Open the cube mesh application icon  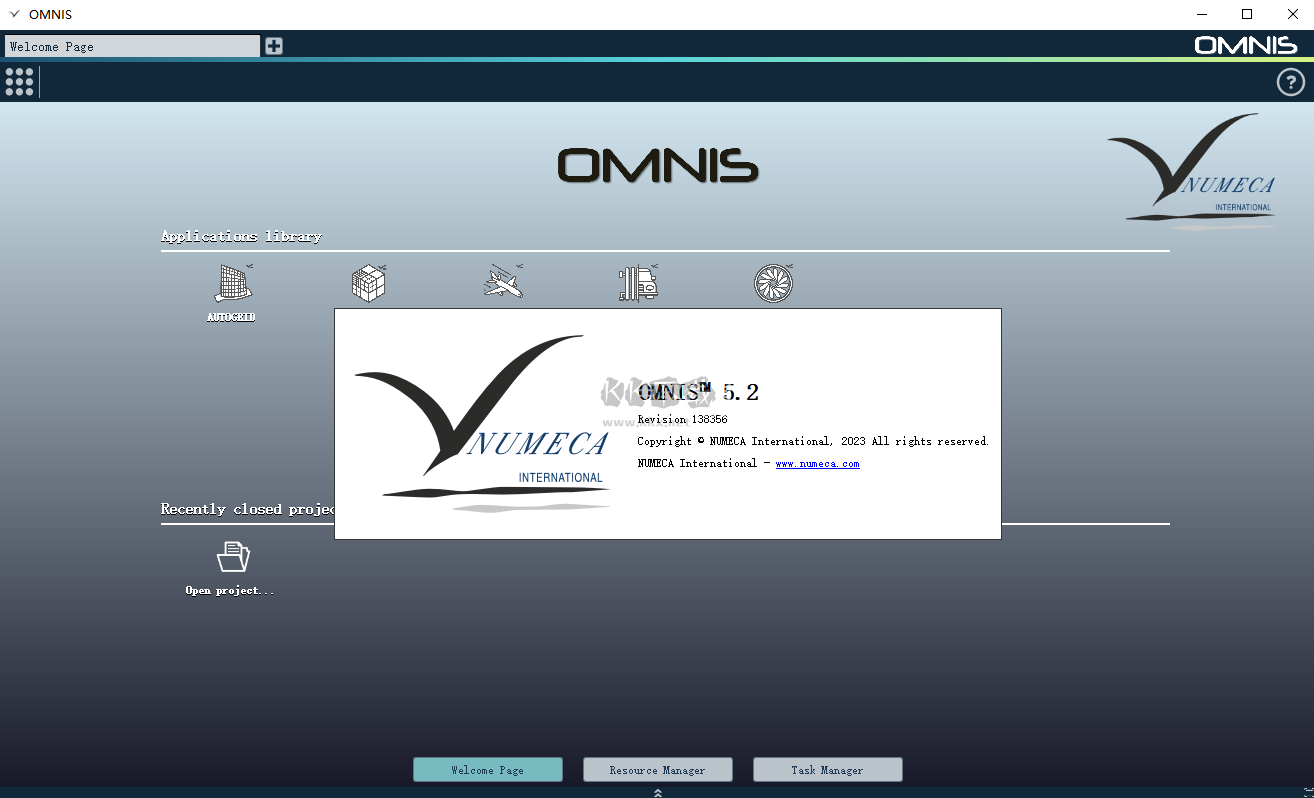click(x=368, y=283)
